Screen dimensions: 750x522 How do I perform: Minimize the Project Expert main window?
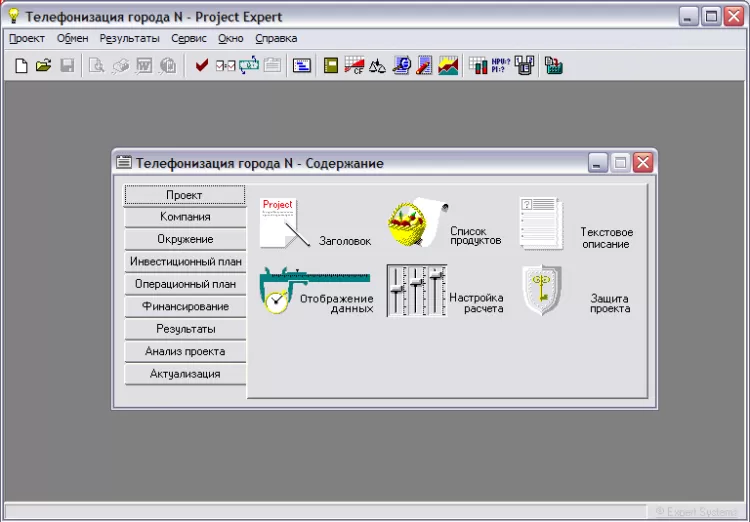[688, 17]
